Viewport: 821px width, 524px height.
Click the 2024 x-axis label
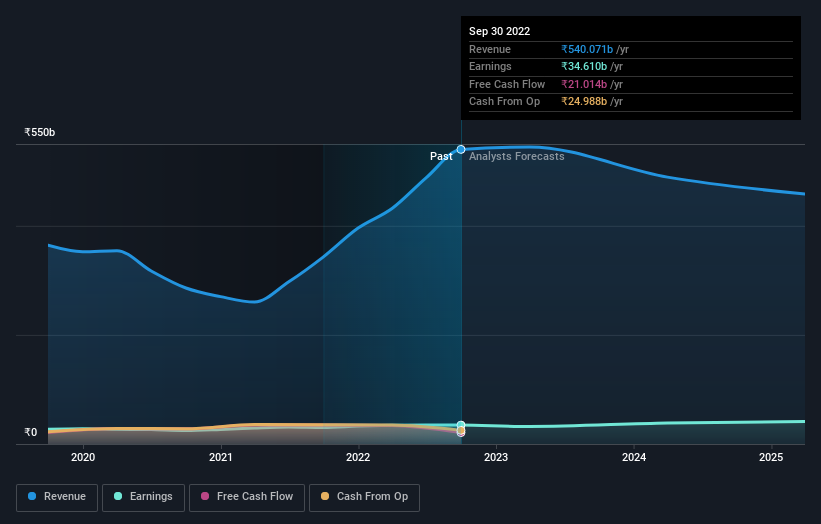(x=634, y=458)
